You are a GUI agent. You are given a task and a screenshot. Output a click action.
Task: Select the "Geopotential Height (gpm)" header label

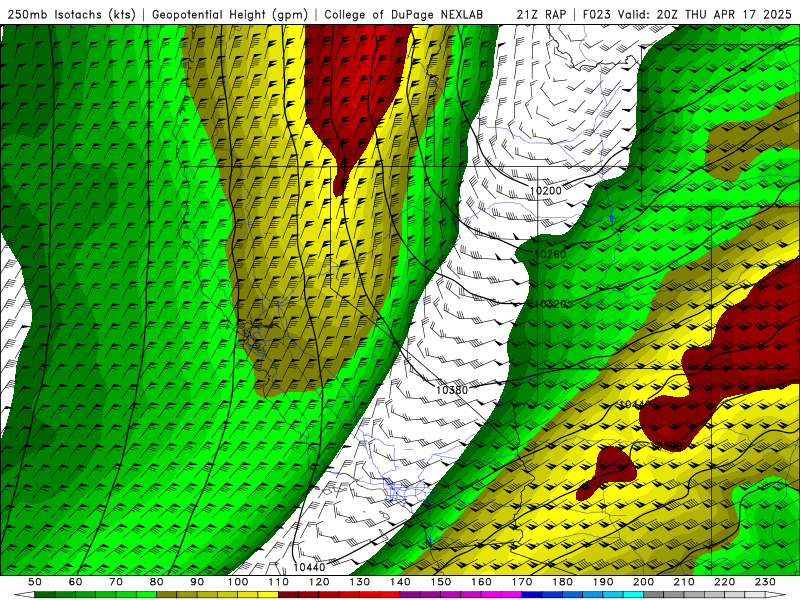pos(230,14)
